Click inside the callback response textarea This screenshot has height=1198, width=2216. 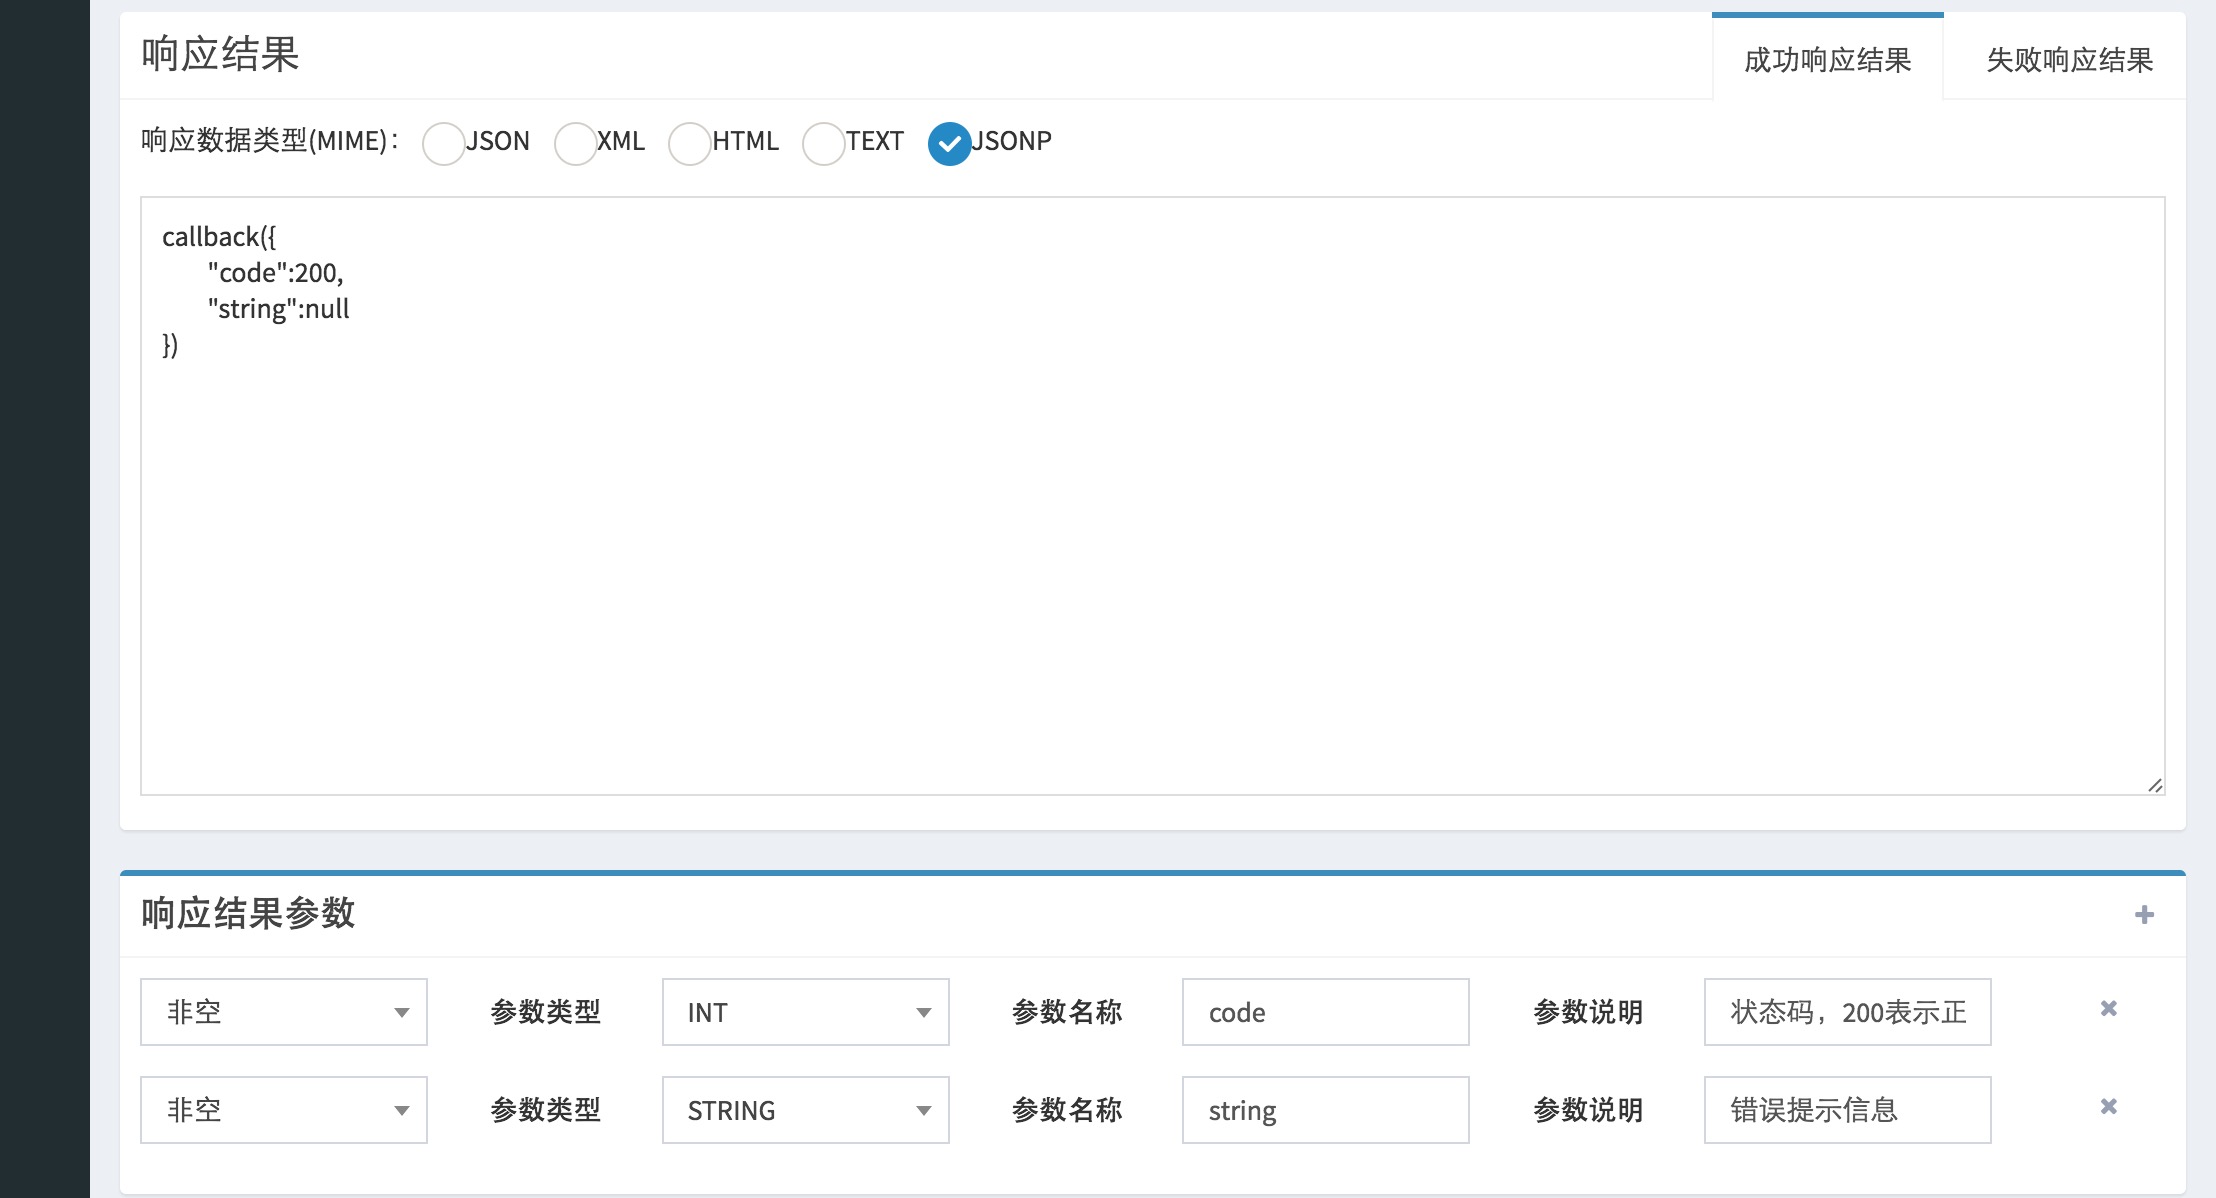point(1150,500)
